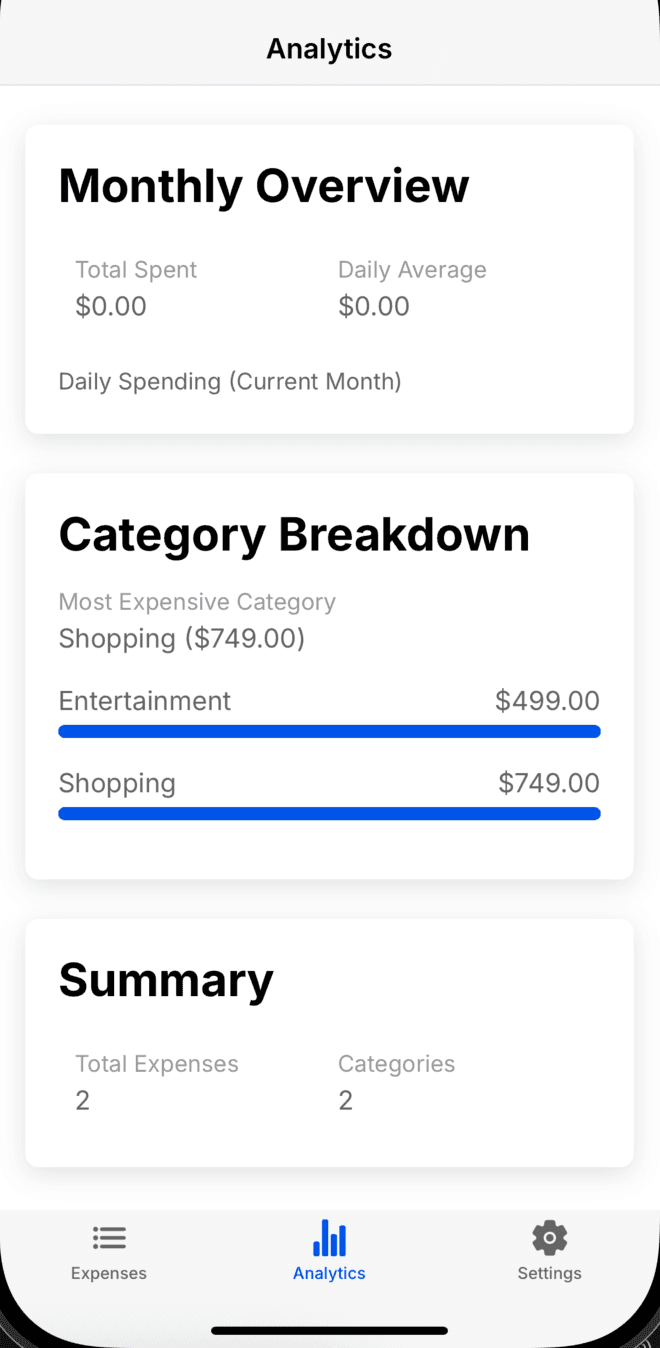This screenshot has height=1348, width=660.
Task: Select the Analytics bar chart icon
Action: pyautogui.click(x=329, y=1236)
